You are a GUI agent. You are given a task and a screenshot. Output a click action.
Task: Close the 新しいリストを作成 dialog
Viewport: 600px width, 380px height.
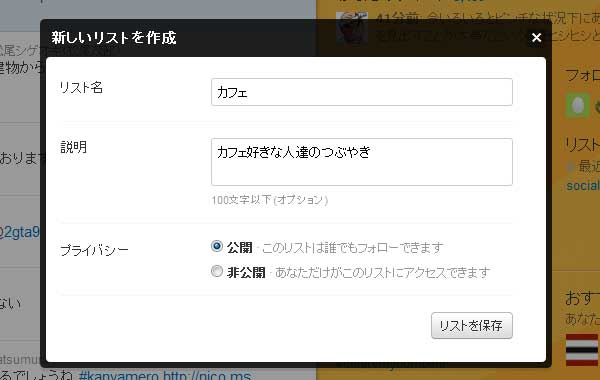[536, 38]
